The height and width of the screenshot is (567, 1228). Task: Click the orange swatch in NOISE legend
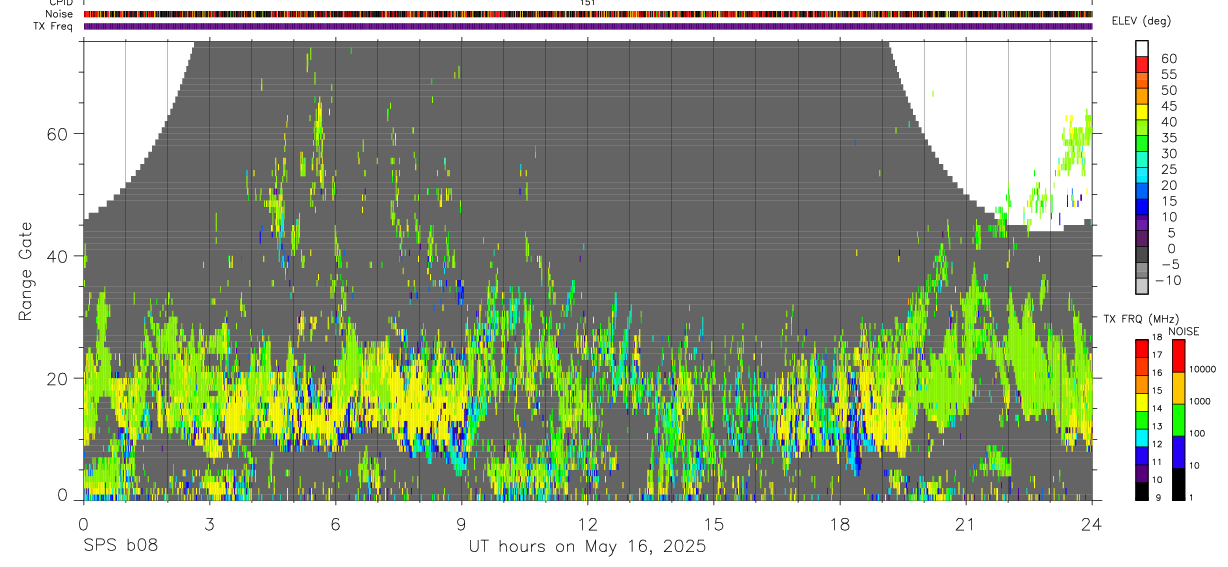(1178, 388)
